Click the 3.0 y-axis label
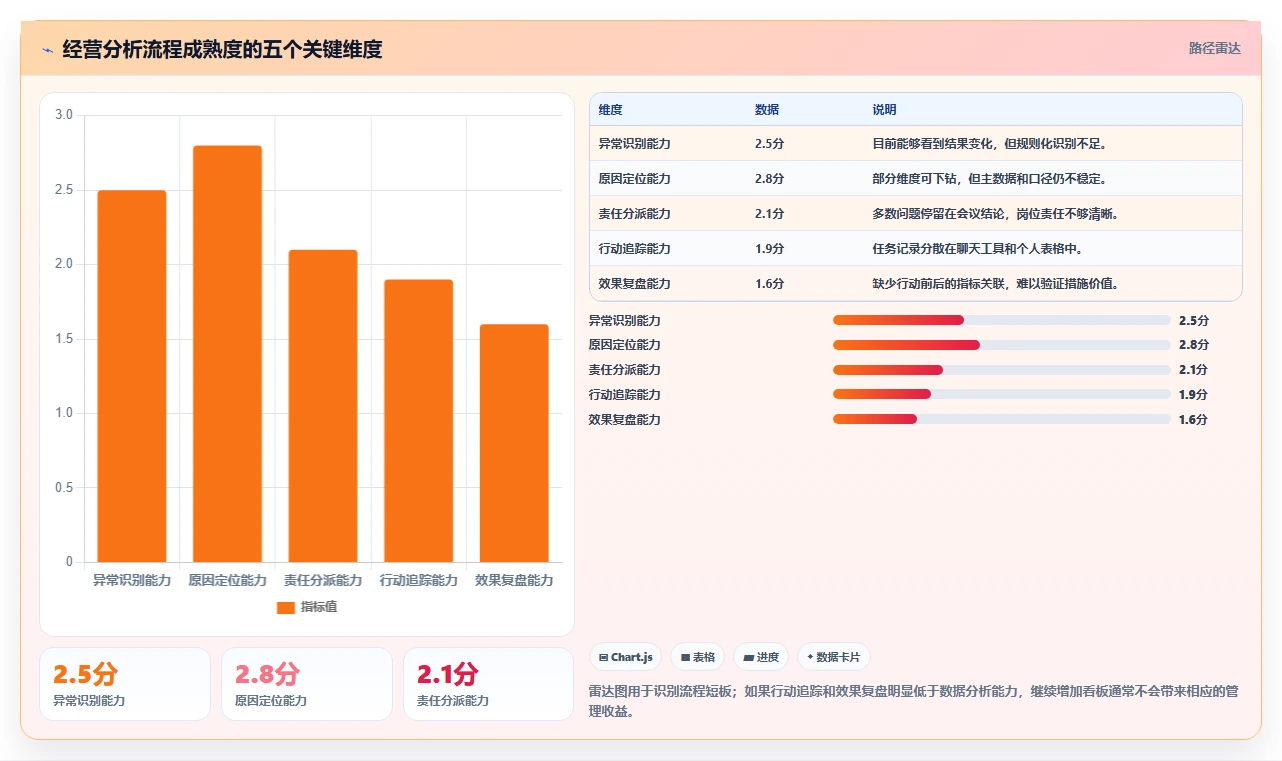 pyautogui.click(x=64, y=115)
